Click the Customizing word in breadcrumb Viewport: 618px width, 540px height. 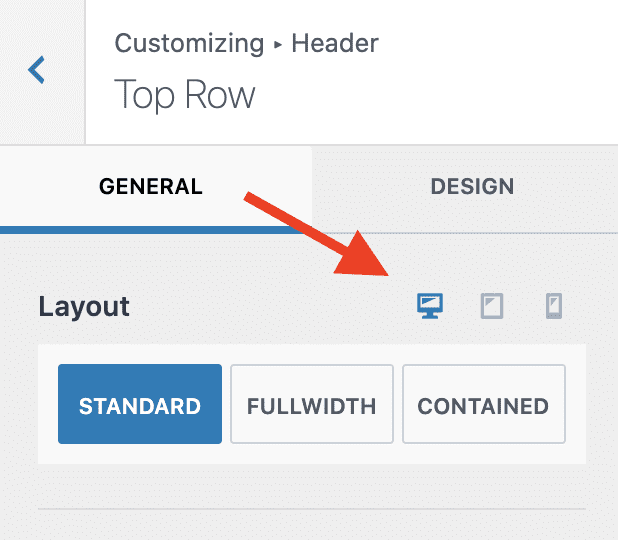[x=189, y=44]
